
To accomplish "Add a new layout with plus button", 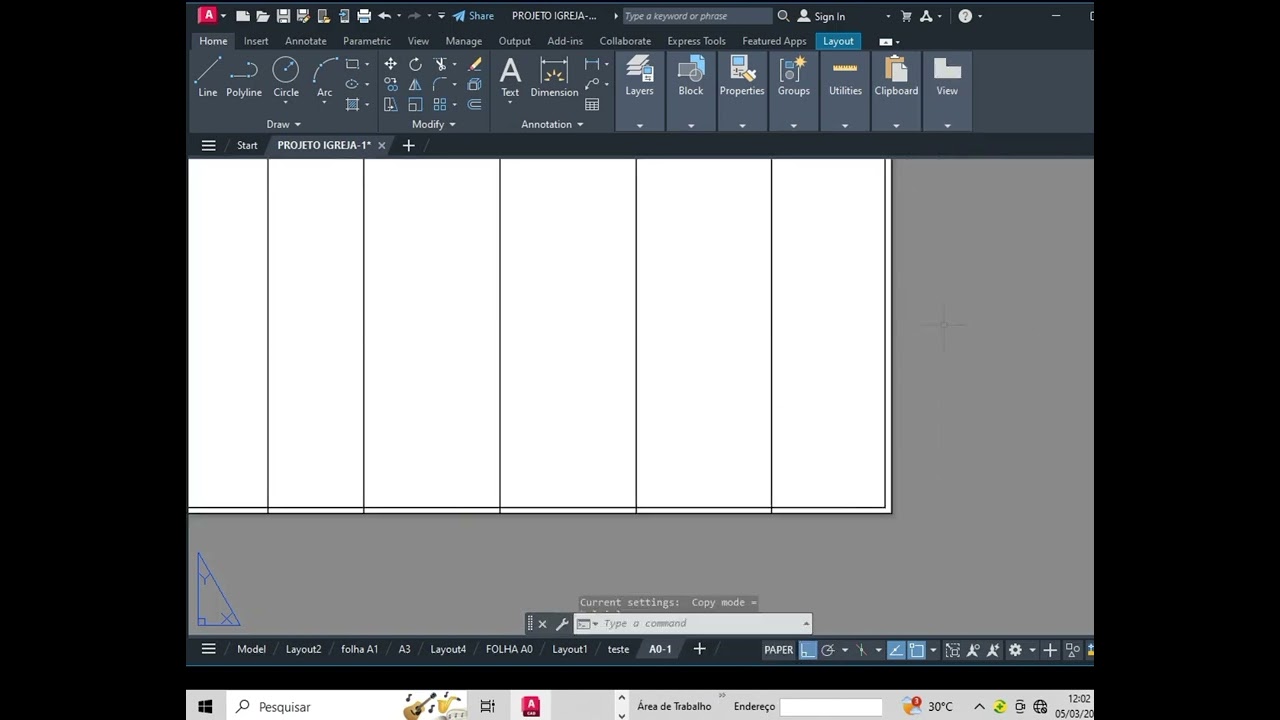I will 699,650.
